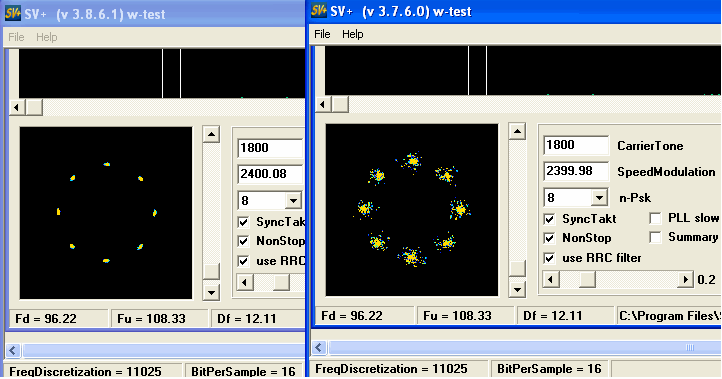Click up arrow beside left constellation display
Image resolution: width=722 pixels, height=379 pixels.
(211, 134)
